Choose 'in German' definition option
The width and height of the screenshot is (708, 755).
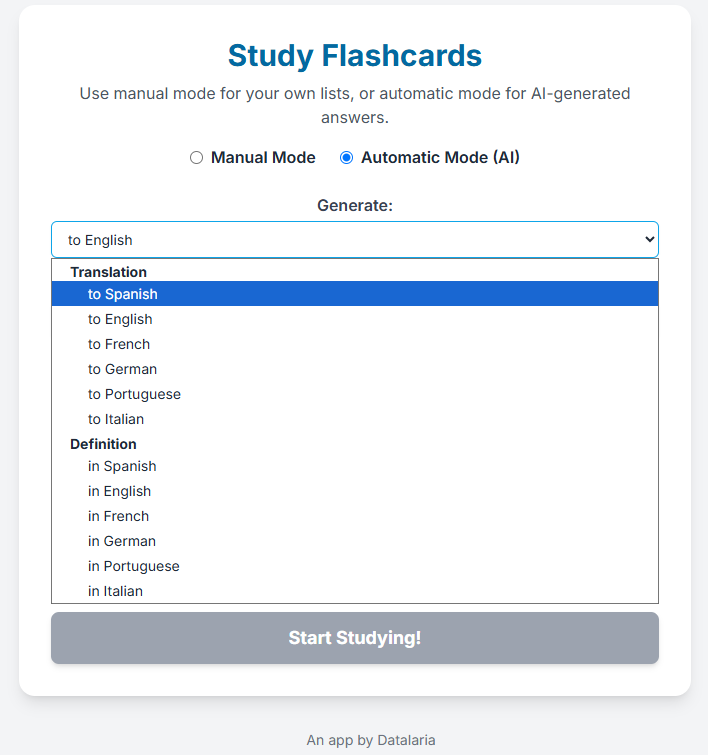click(x=122, y=541)
